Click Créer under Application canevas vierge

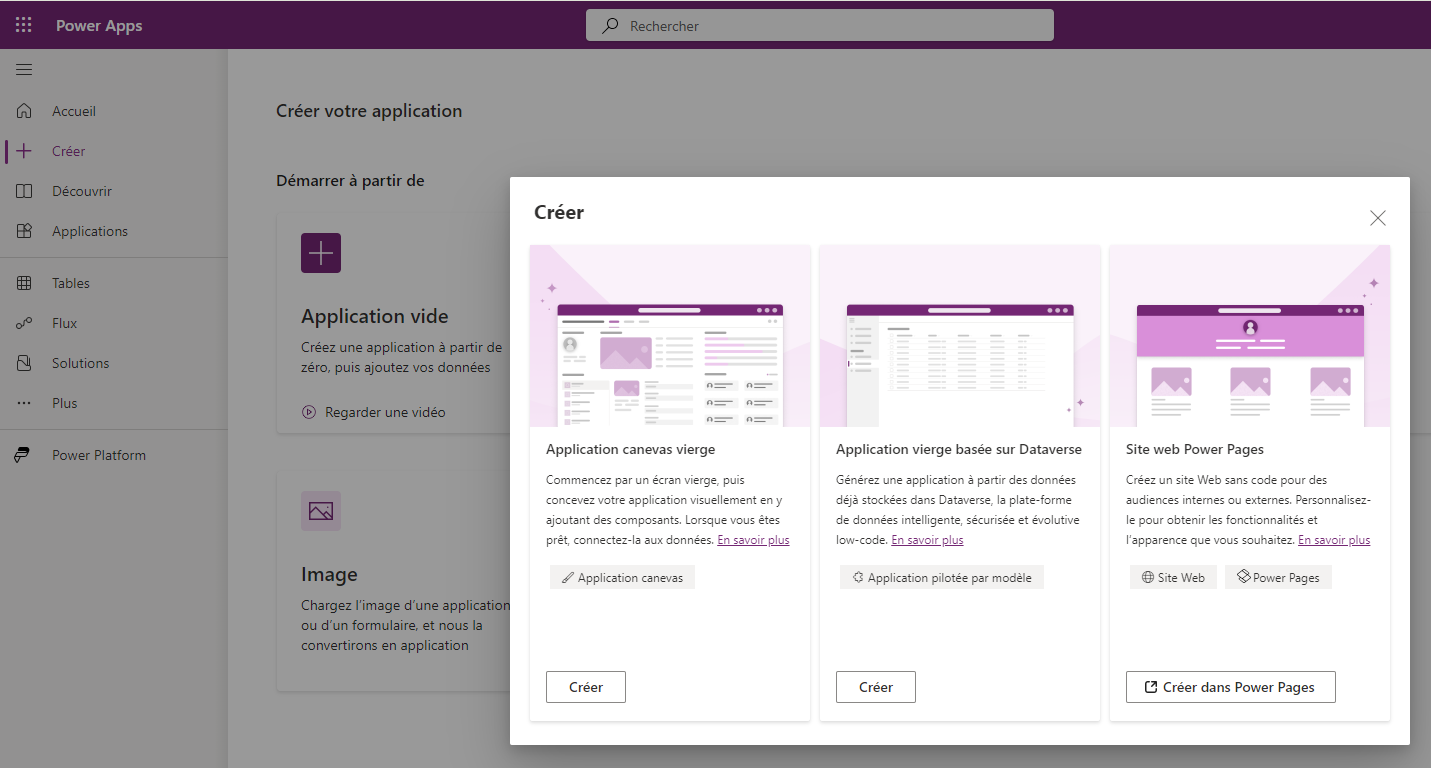(x=585, y=686)
